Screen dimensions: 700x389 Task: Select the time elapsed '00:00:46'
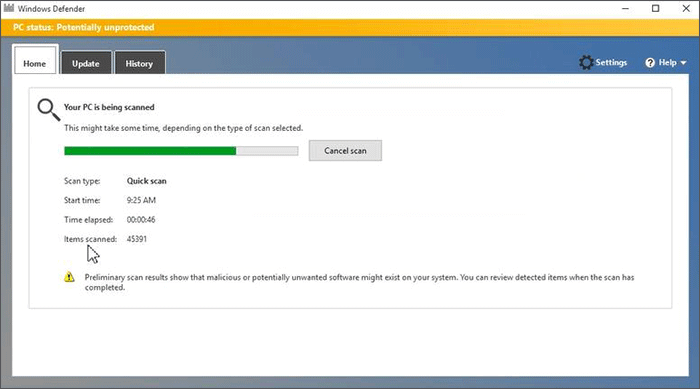(x=141, y=219)
